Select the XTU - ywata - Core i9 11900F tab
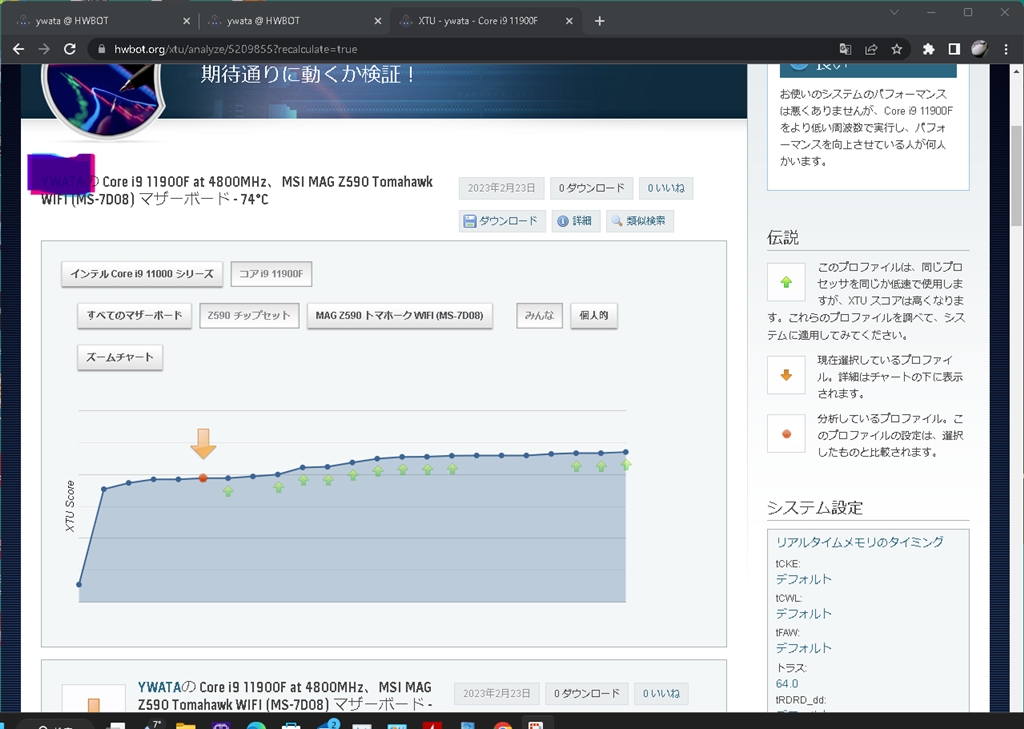Image resolution: width=1024 pixels, height=729 pixels. [x=484, y=21]
